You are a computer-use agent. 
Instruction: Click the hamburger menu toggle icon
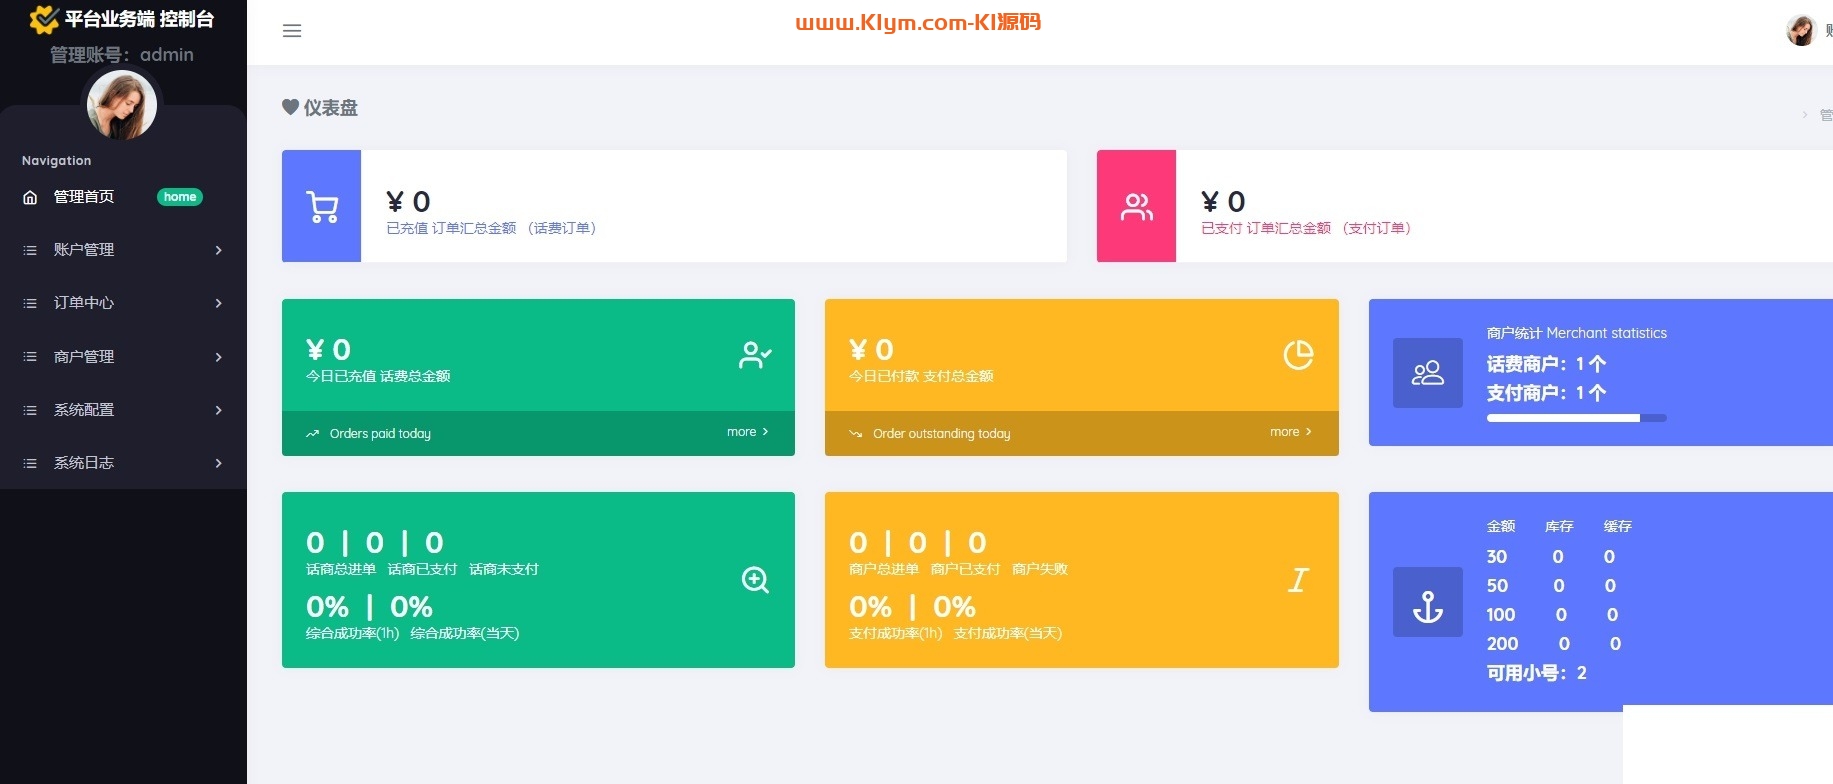(x=292, y=31)
